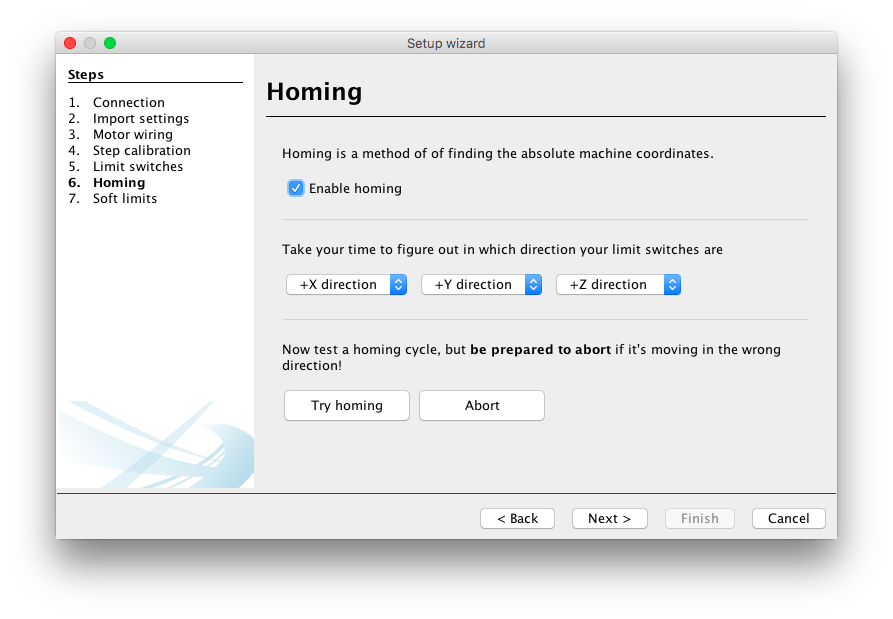Advance to the next wizard step

(x=609, y=518)
